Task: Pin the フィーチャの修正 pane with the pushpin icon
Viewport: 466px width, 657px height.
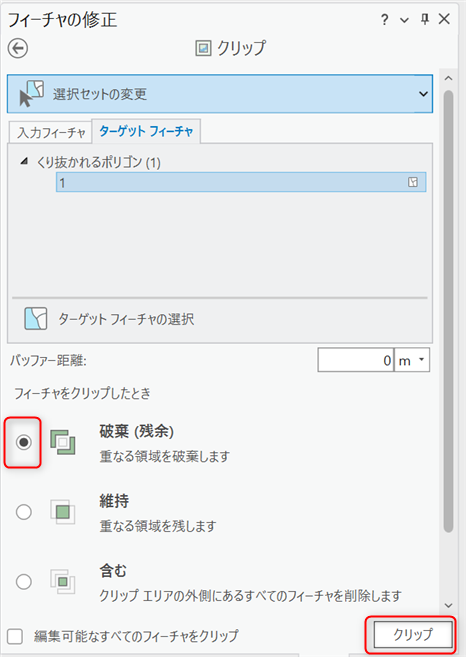Action: (425, 19)
